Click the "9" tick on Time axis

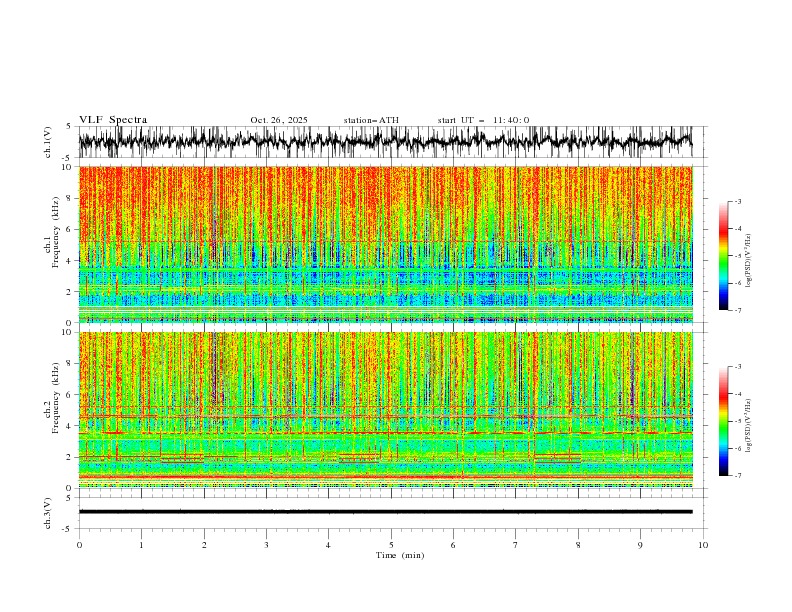(x=640, y=545)
